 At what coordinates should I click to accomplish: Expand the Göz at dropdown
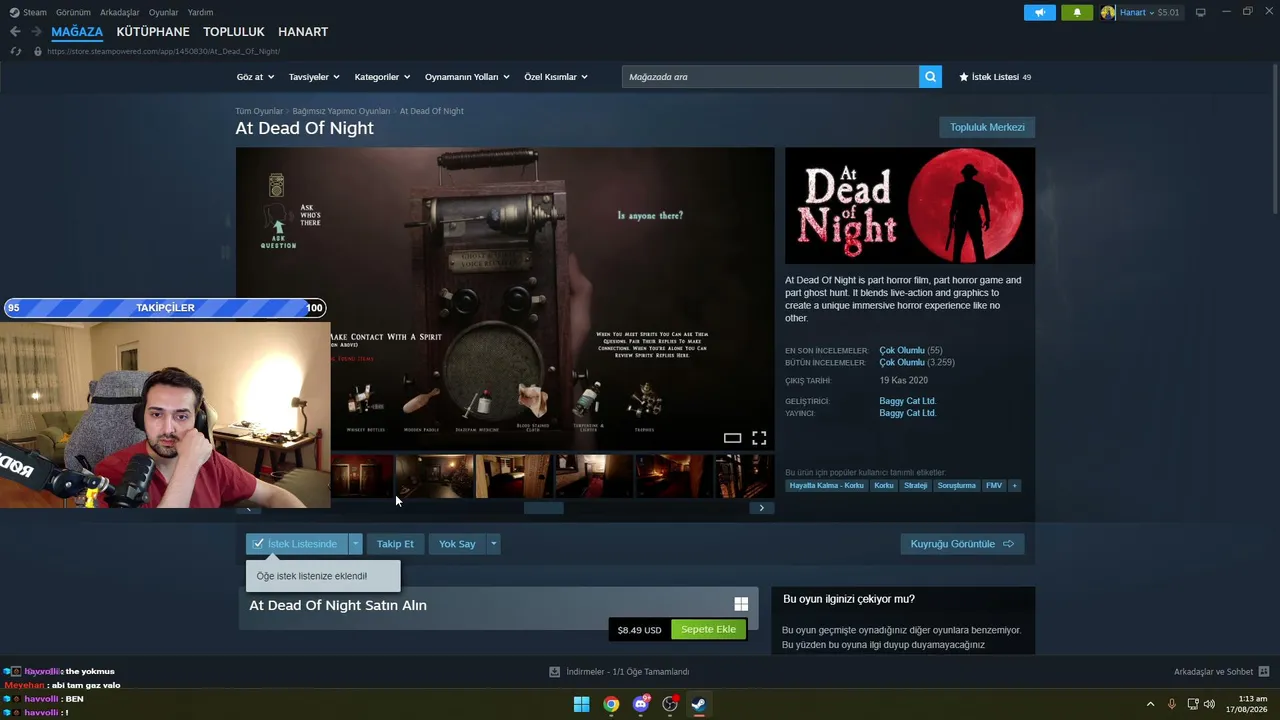click(x=255, y=77)
